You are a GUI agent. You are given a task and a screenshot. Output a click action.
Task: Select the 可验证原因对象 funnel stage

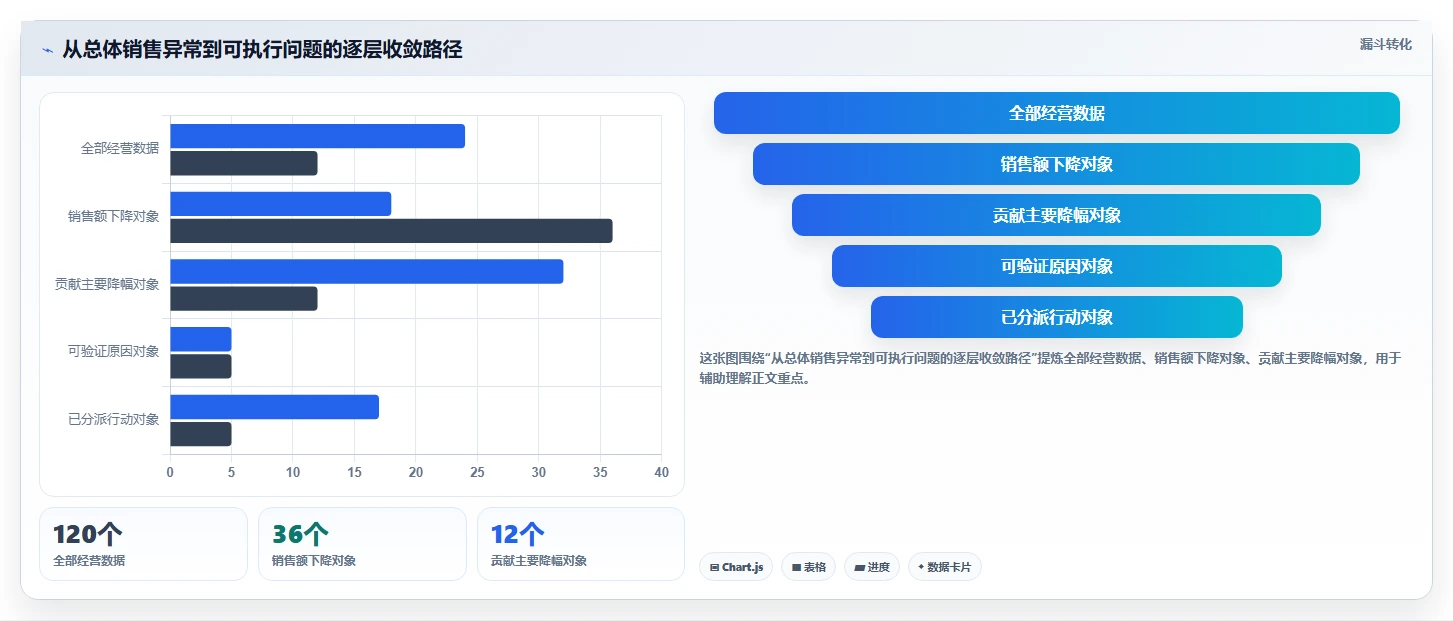click(x=1056, y=266)
